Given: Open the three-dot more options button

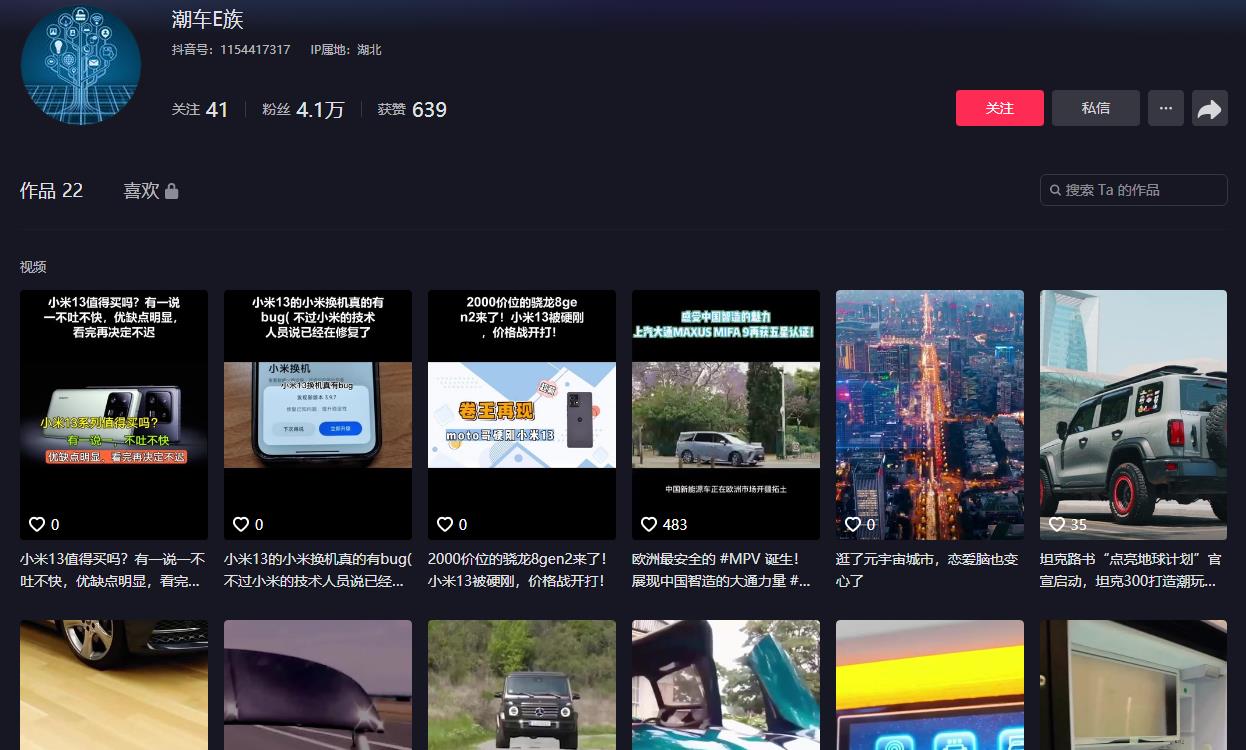Looking at the screenshot, I should (x=1166, y=108).
